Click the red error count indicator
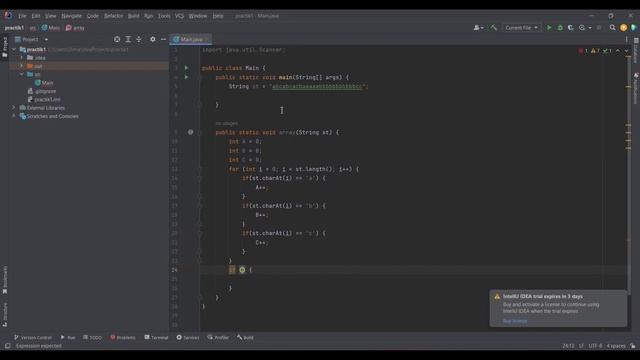This screenshot has height=360, width=640. pos(583,51)
